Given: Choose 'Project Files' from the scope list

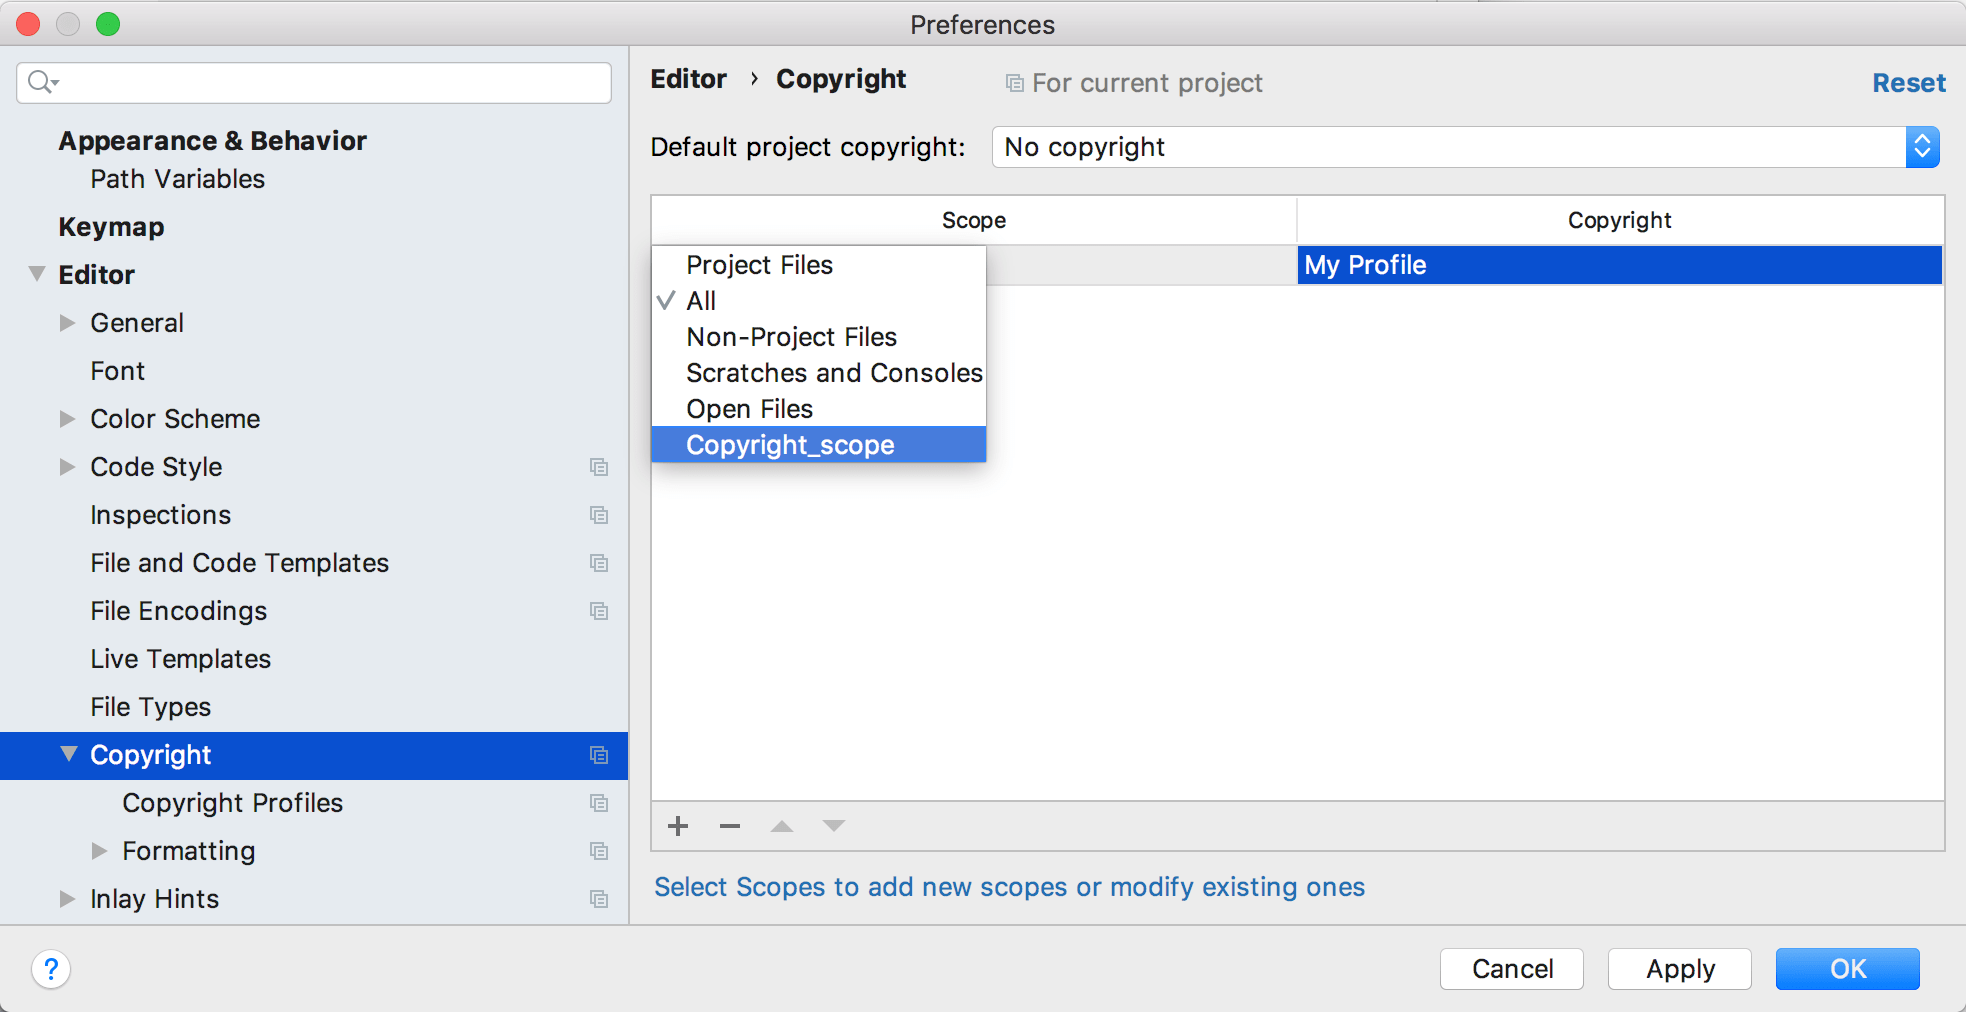Looking at the screenshot, I should pos(759,265).
